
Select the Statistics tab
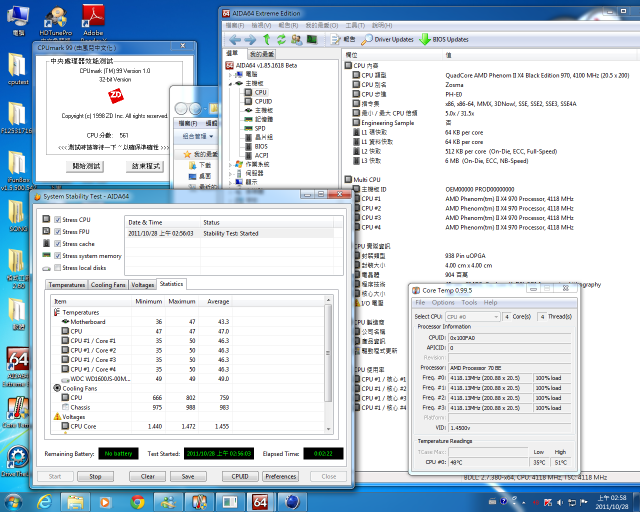tap(171, 284)
